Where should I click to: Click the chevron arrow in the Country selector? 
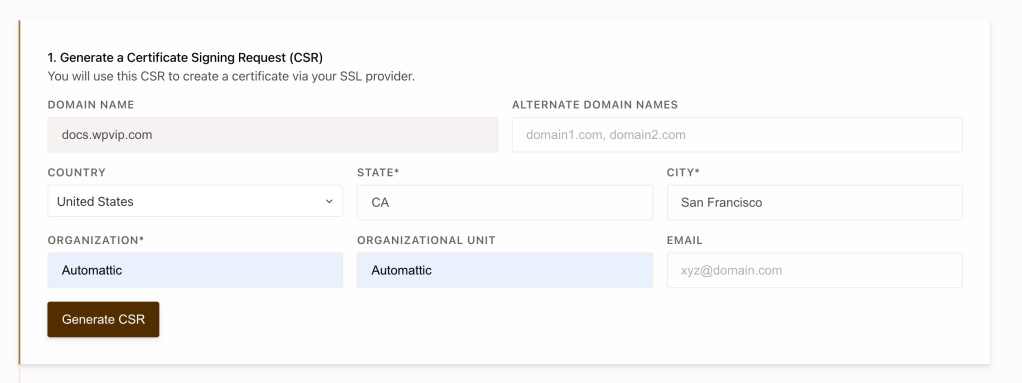coord(329,201)
